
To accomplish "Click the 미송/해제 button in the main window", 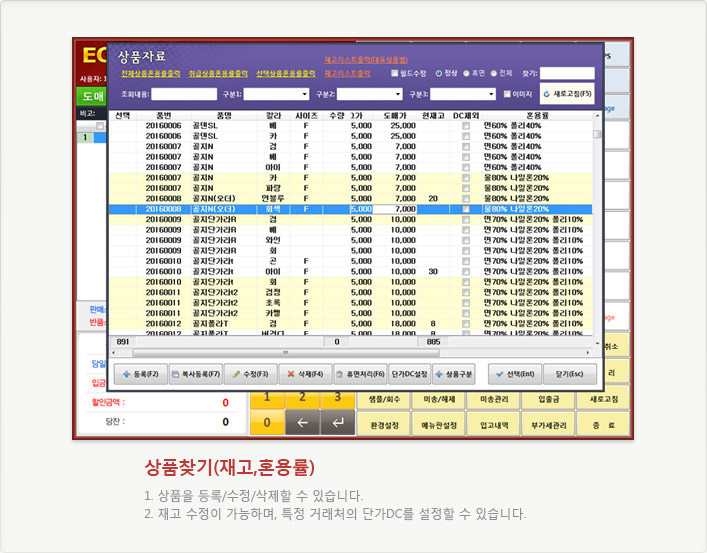I will (439, 399).
